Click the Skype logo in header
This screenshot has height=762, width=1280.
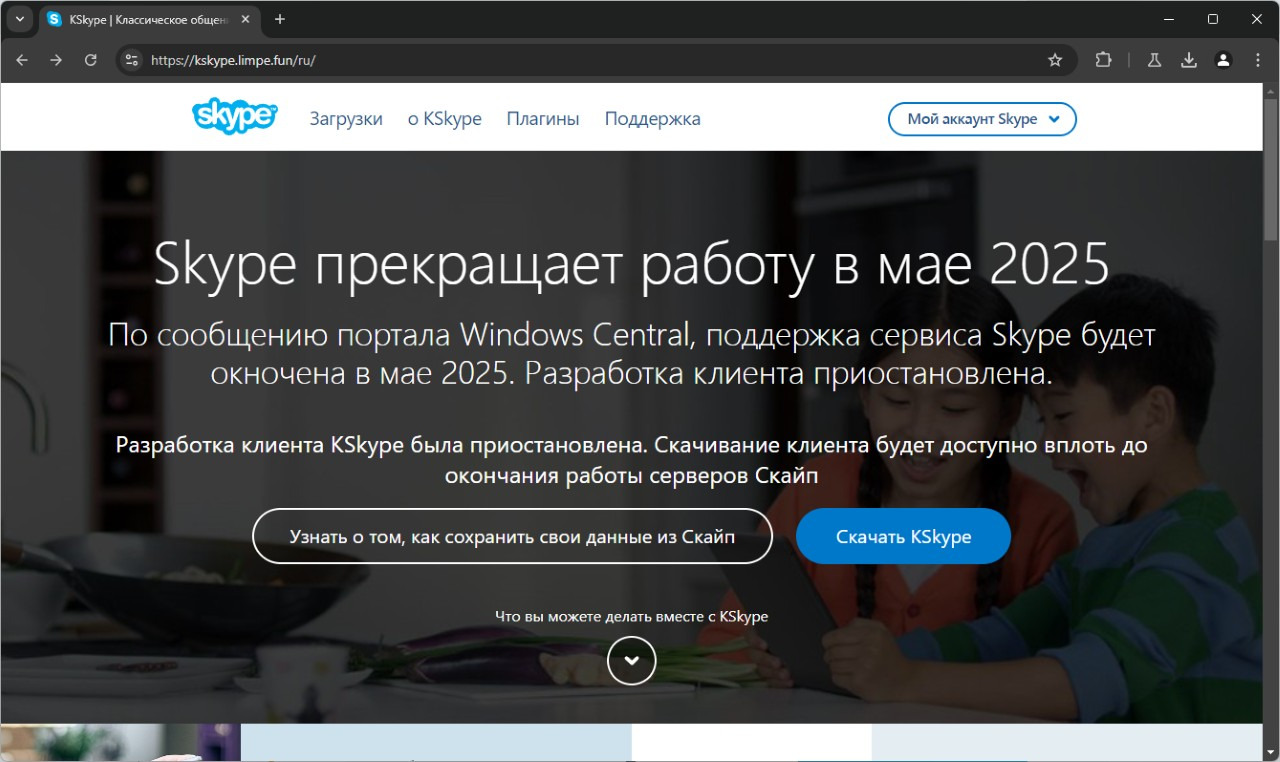tap(234, 117)
